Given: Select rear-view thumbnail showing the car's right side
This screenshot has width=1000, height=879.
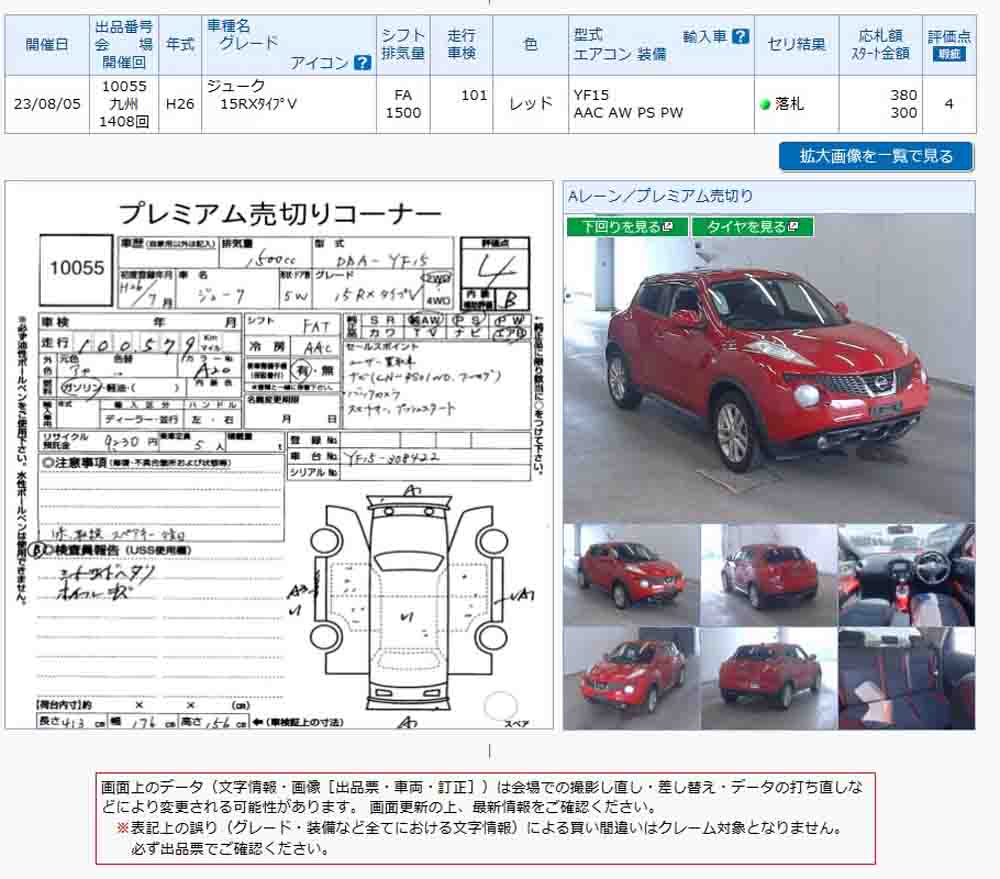Looking at the screenshot, I should (x=768, y=678).
